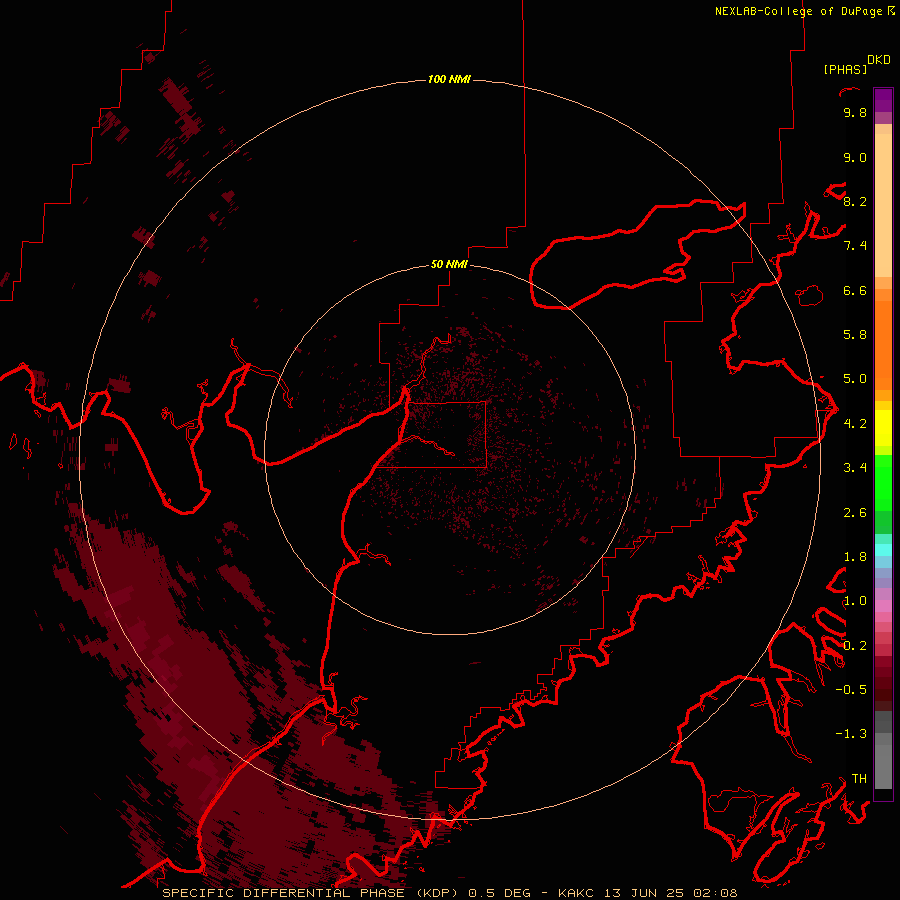Click the [PHAS] legend heading

845,69
